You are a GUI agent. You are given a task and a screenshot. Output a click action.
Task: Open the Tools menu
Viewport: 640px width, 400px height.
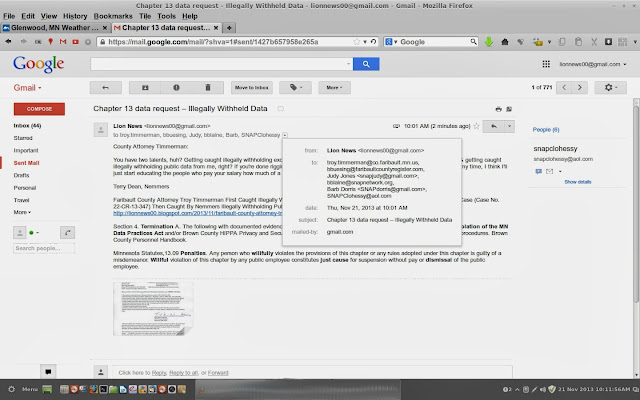166,16
